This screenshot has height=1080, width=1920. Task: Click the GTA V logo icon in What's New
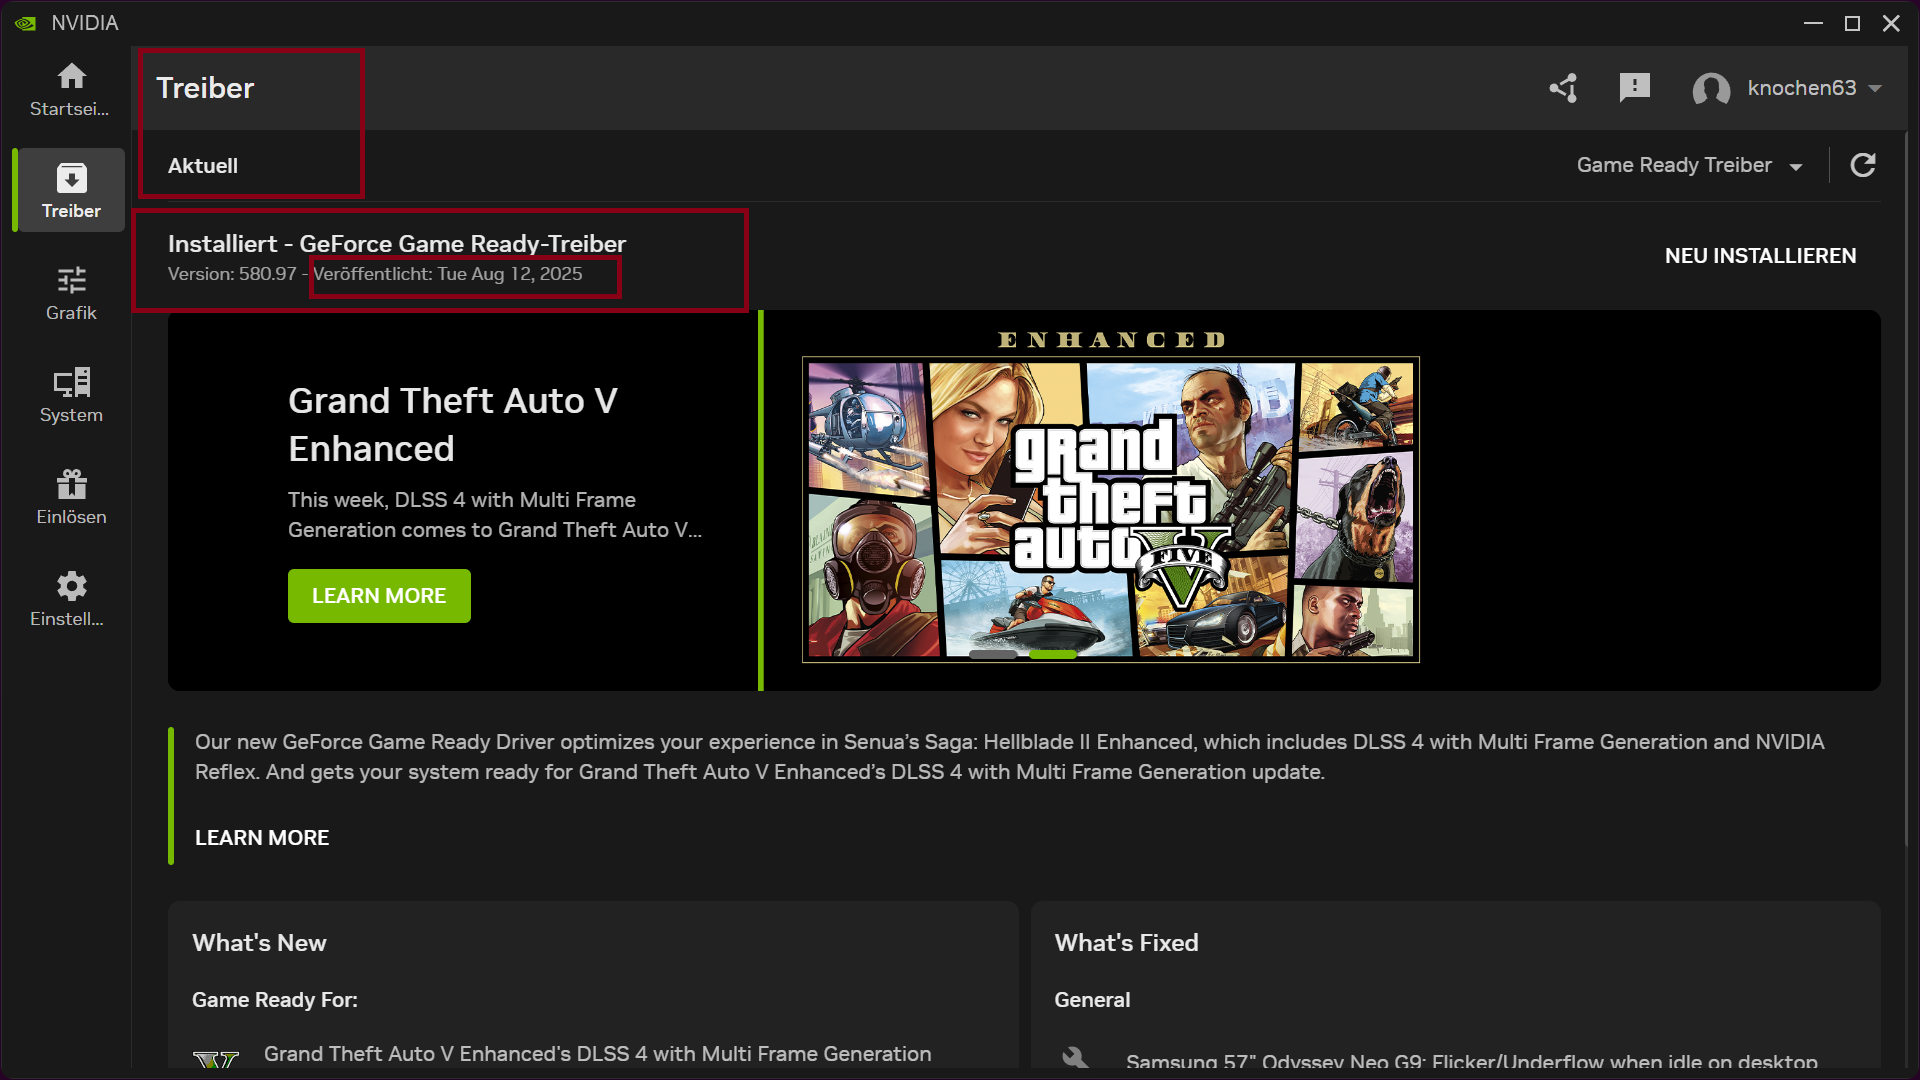tap(216, 1059)
